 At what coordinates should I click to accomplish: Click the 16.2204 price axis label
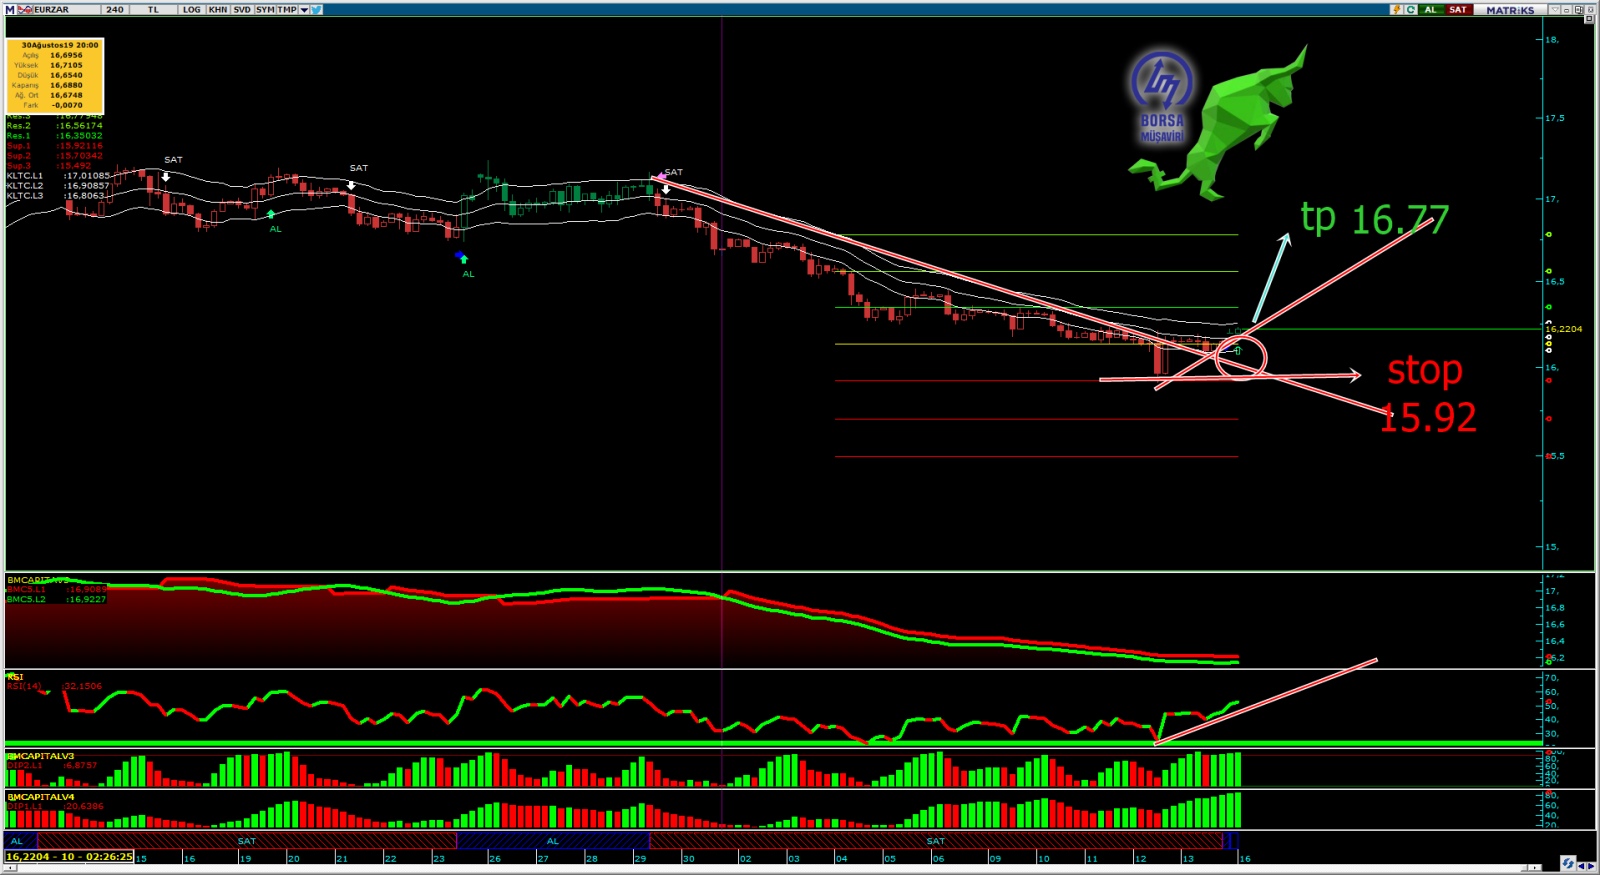tap(1564, 329)
